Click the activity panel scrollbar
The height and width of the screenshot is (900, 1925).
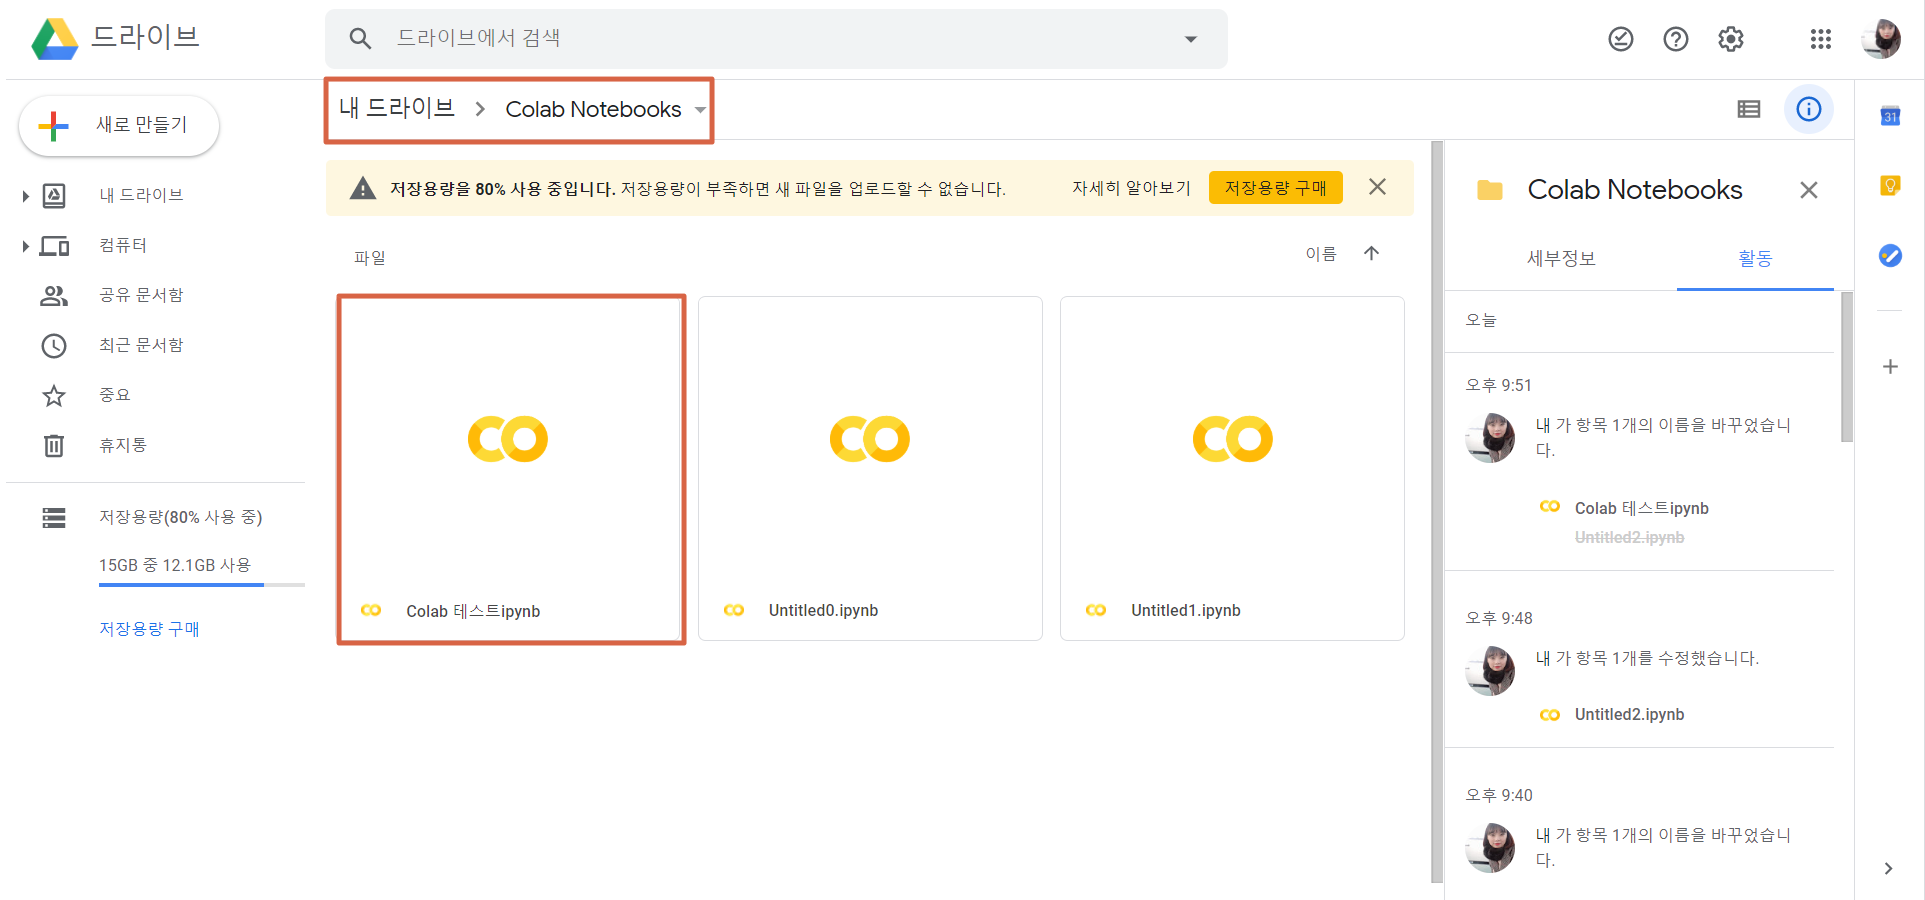(1847, 367)
